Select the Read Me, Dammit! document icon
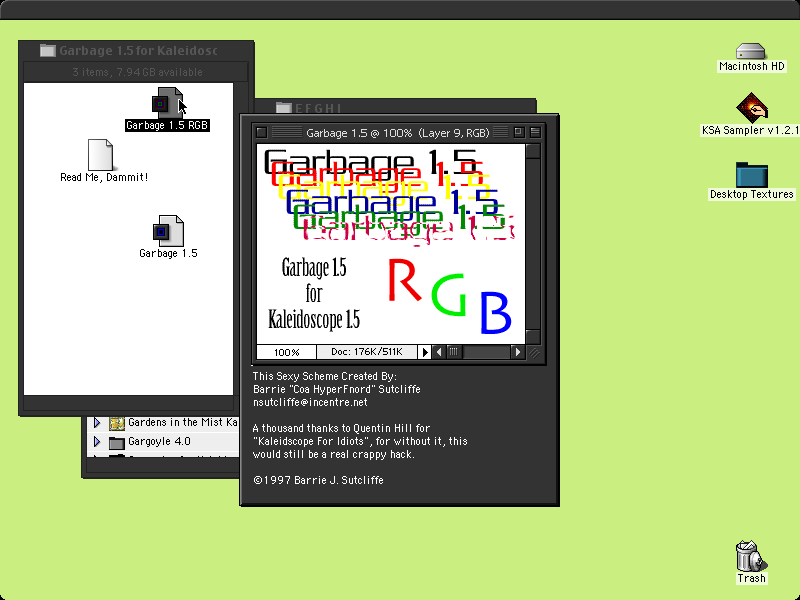Viewport: 800px width, 600px height. point(100,155)
